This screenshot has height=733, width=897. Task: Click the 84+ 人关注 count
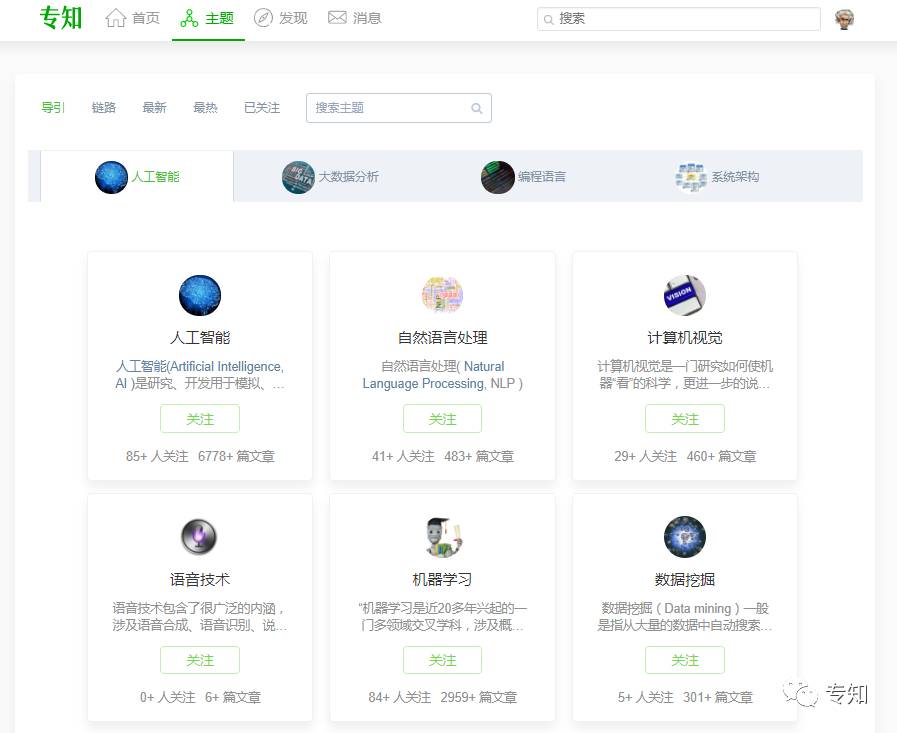coord(399,698)
